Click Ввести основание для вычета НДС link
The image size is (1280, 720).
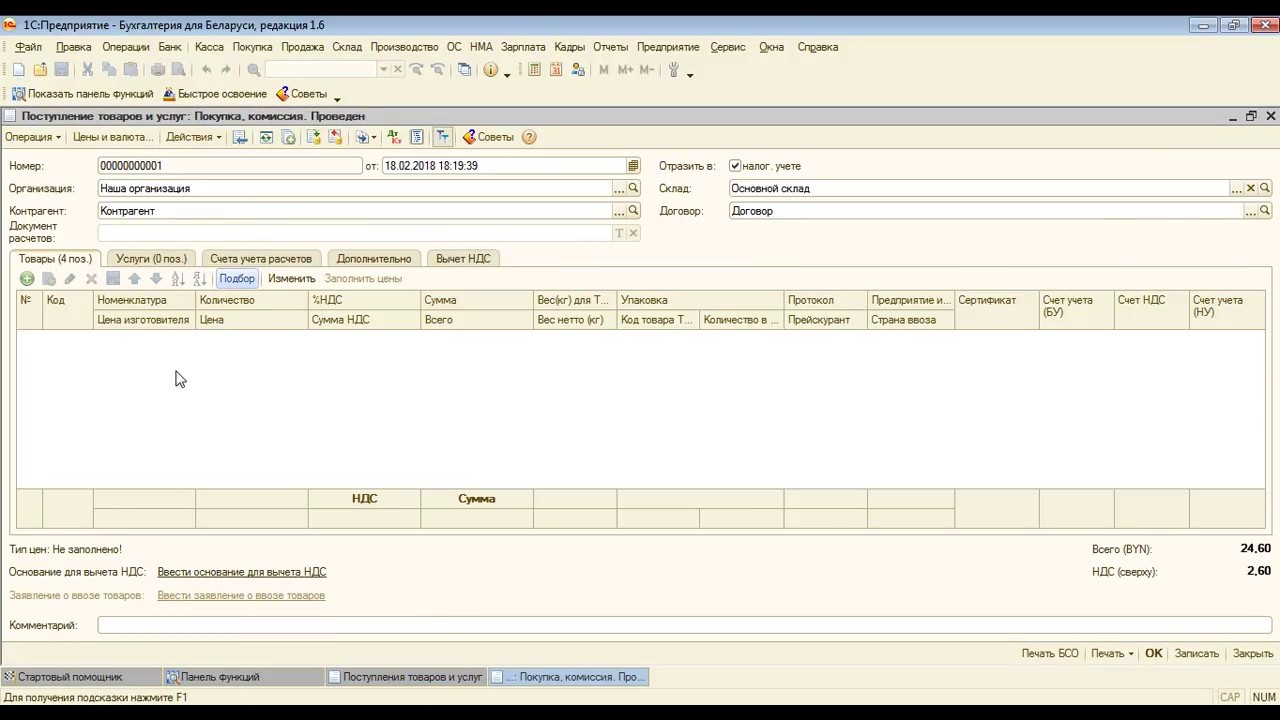242,572
